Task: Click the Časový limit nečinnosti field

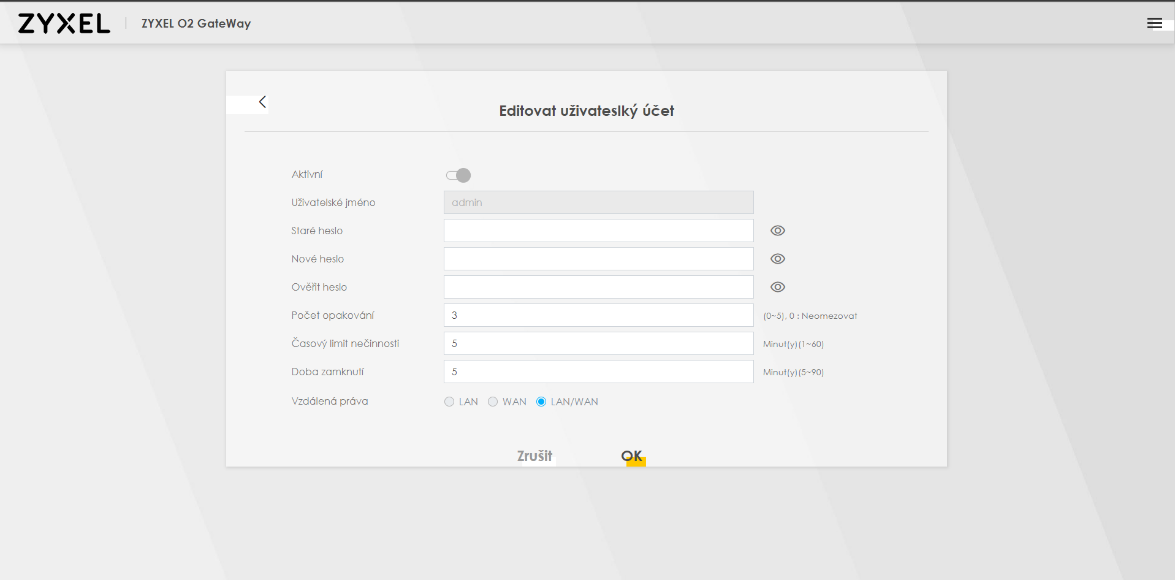Action: pyautogui.click(x=598, y=343)
